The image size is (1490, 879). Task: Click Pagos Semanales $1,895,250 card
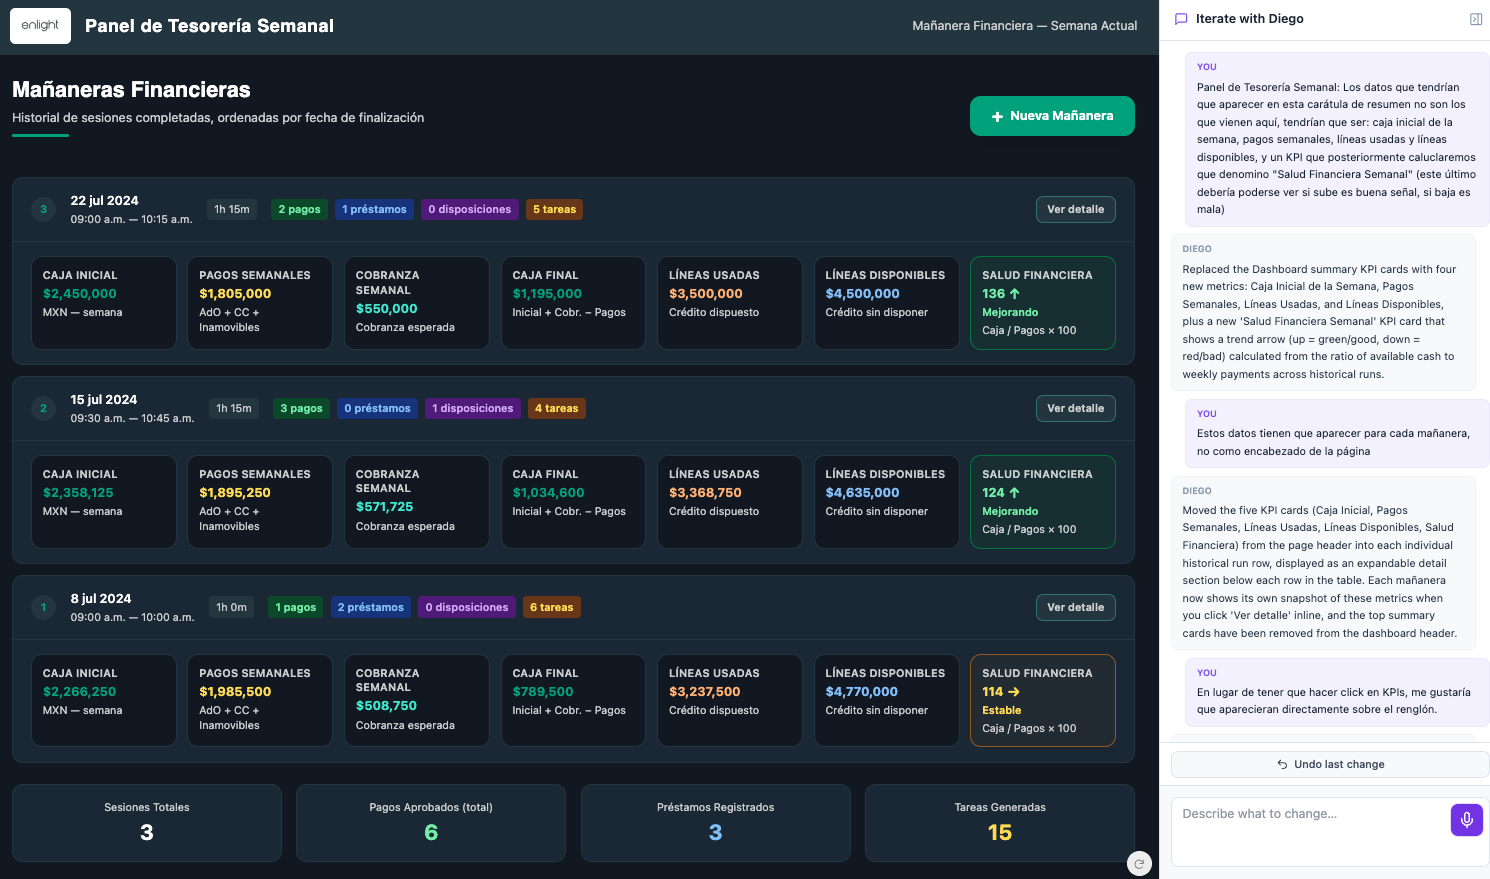[260, 502]
